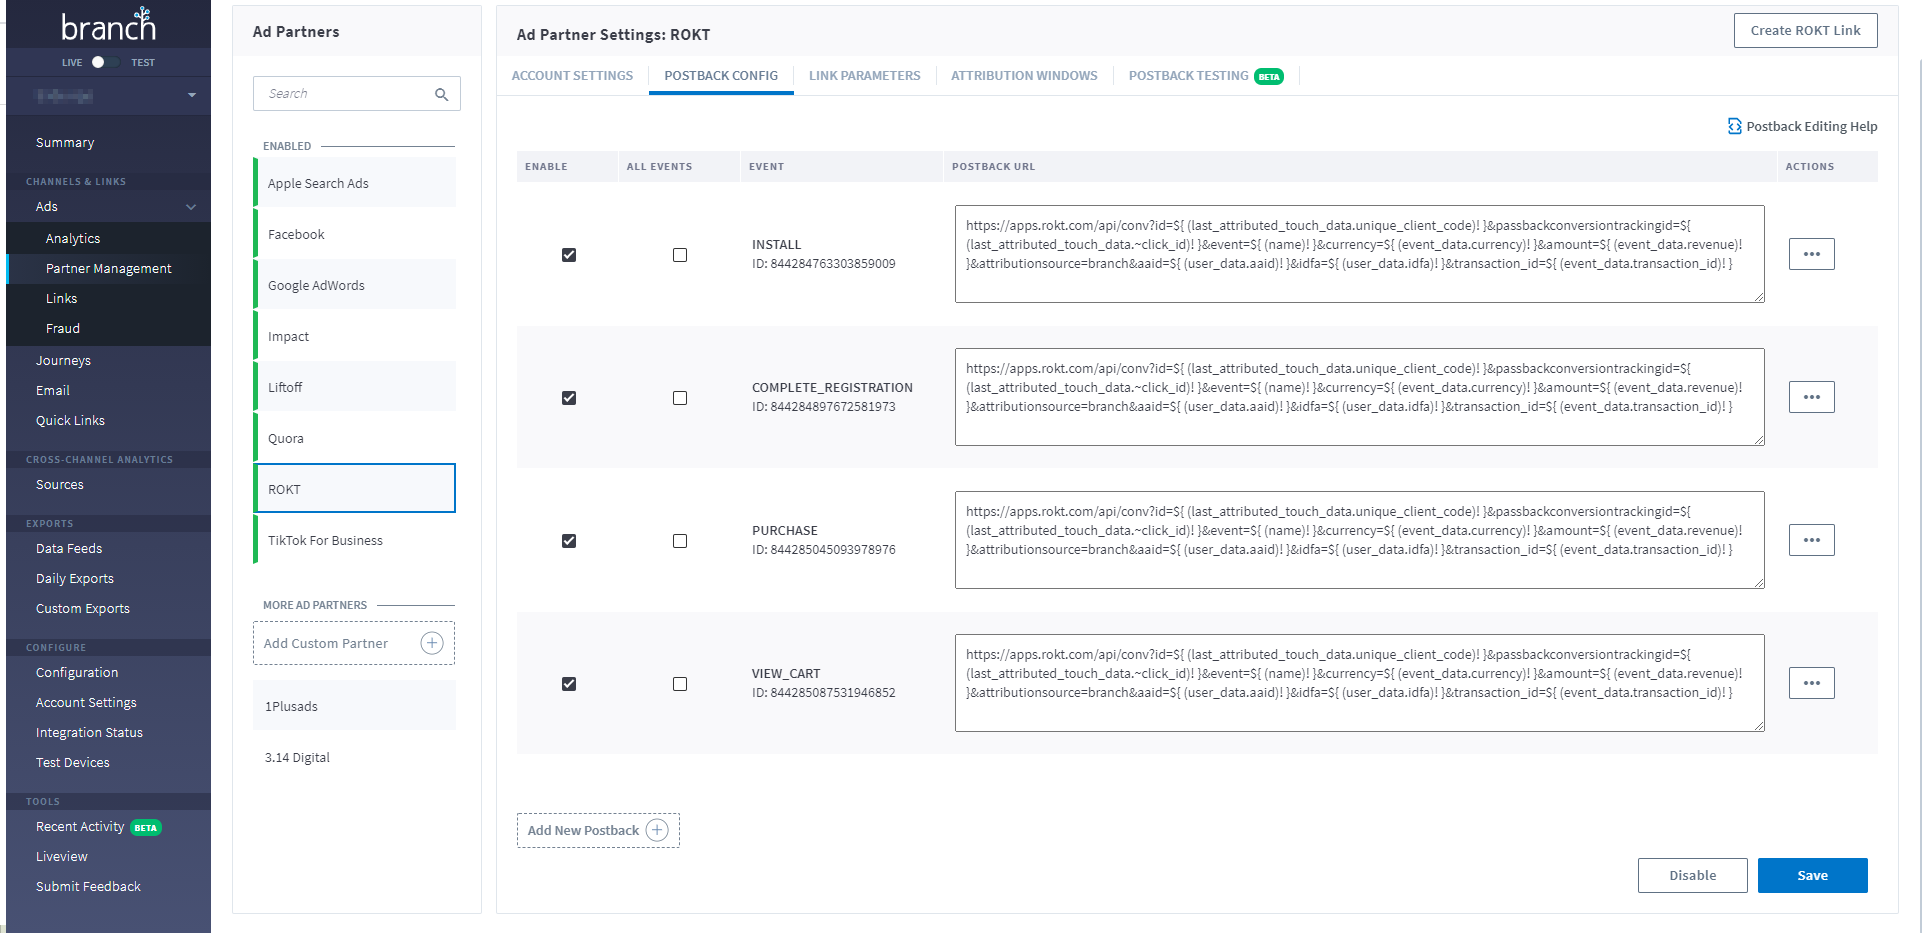The image size is (1922, 933).
Task: Uncheck Enable for the INSTALL event
Action: (x=569, y=255)
